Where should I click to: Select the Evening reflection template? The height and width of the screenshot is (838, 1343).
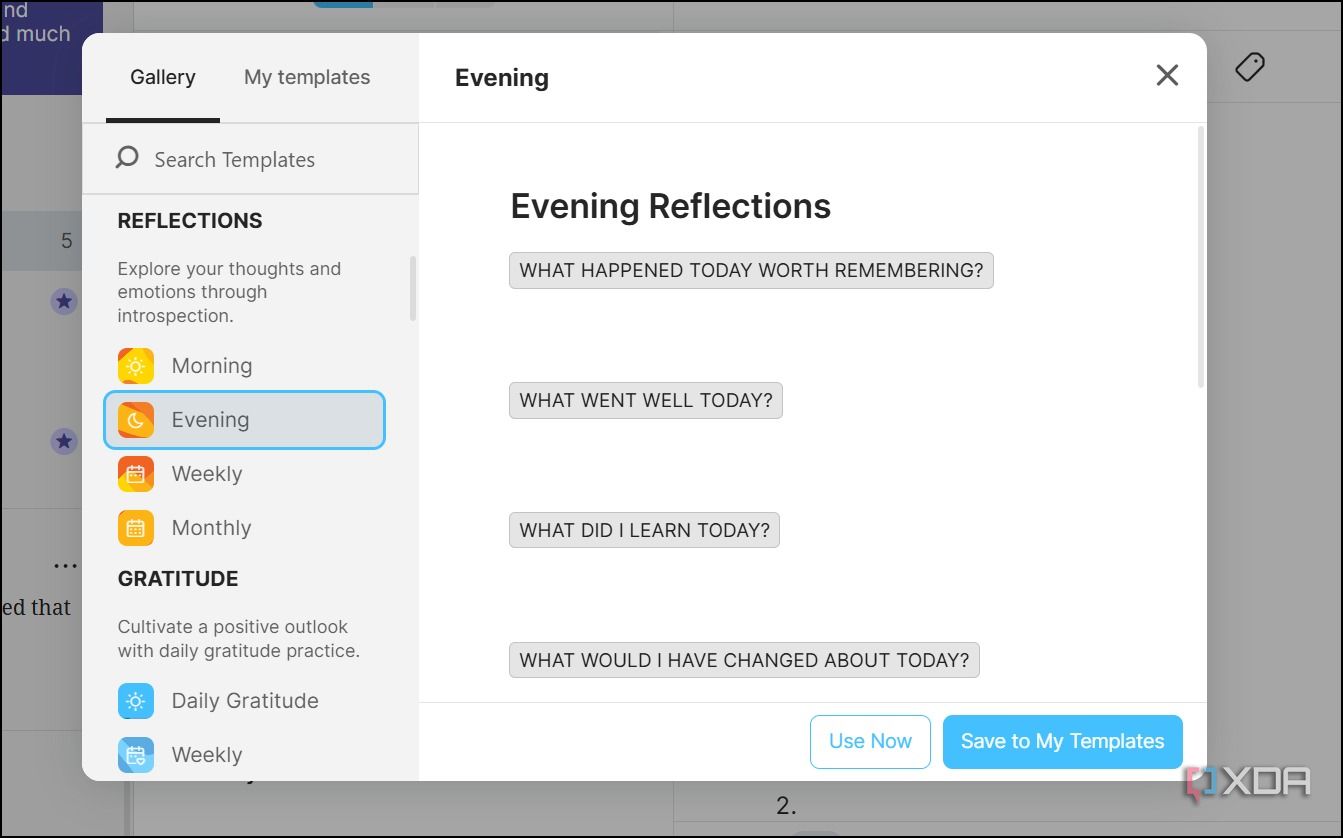coord(244,420)
